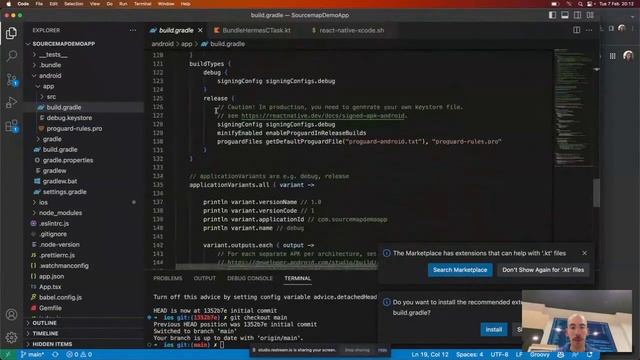
Task: Click the editor vertical scrollbar thumb
Action: click(596, 193)
